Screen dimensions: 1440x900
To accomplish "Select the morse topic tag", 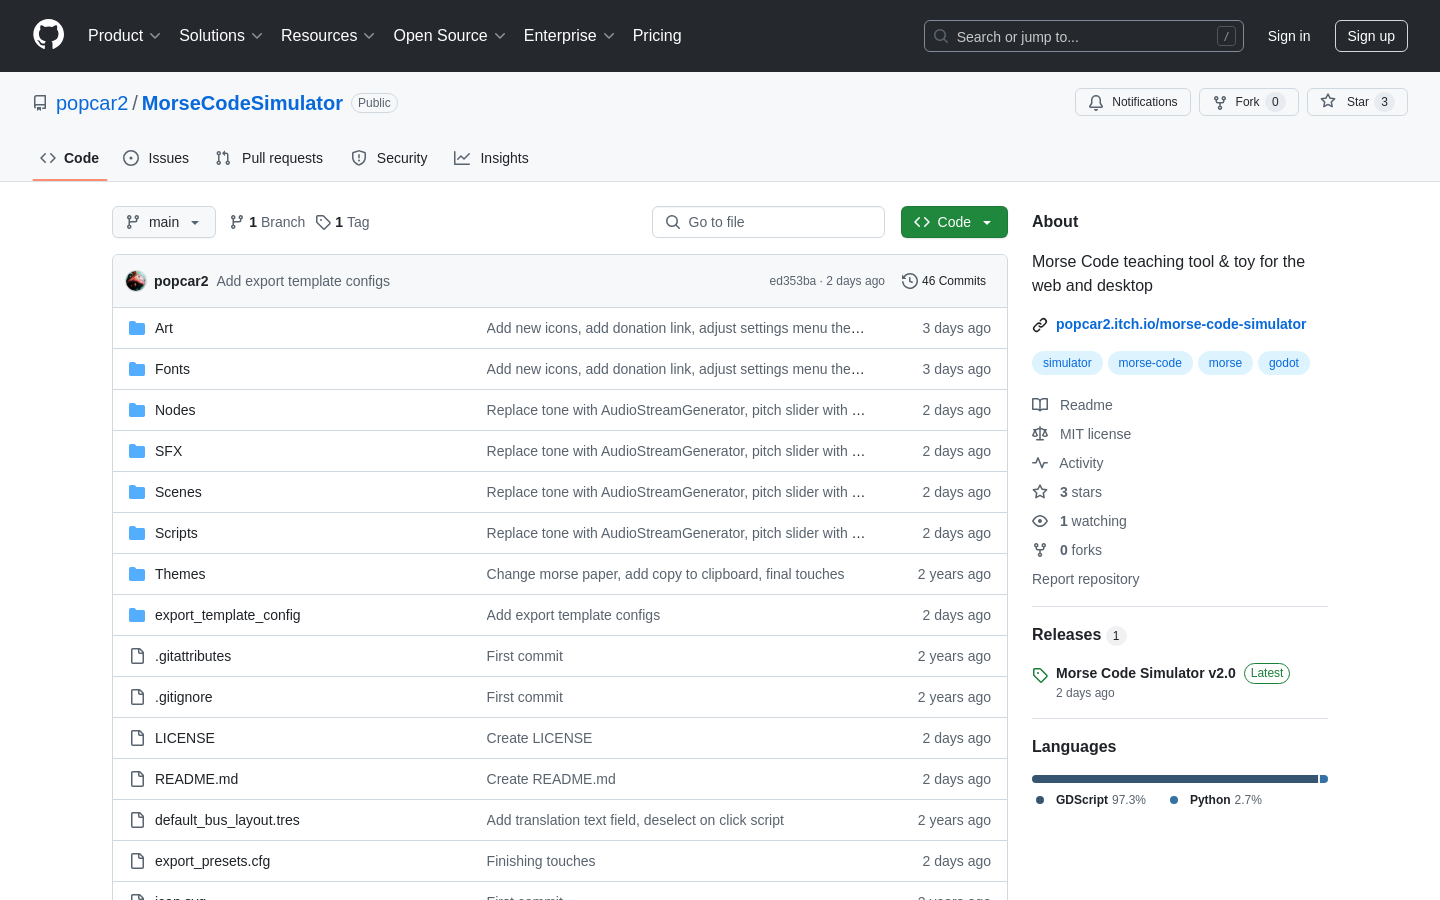I will click(1225, 363).
